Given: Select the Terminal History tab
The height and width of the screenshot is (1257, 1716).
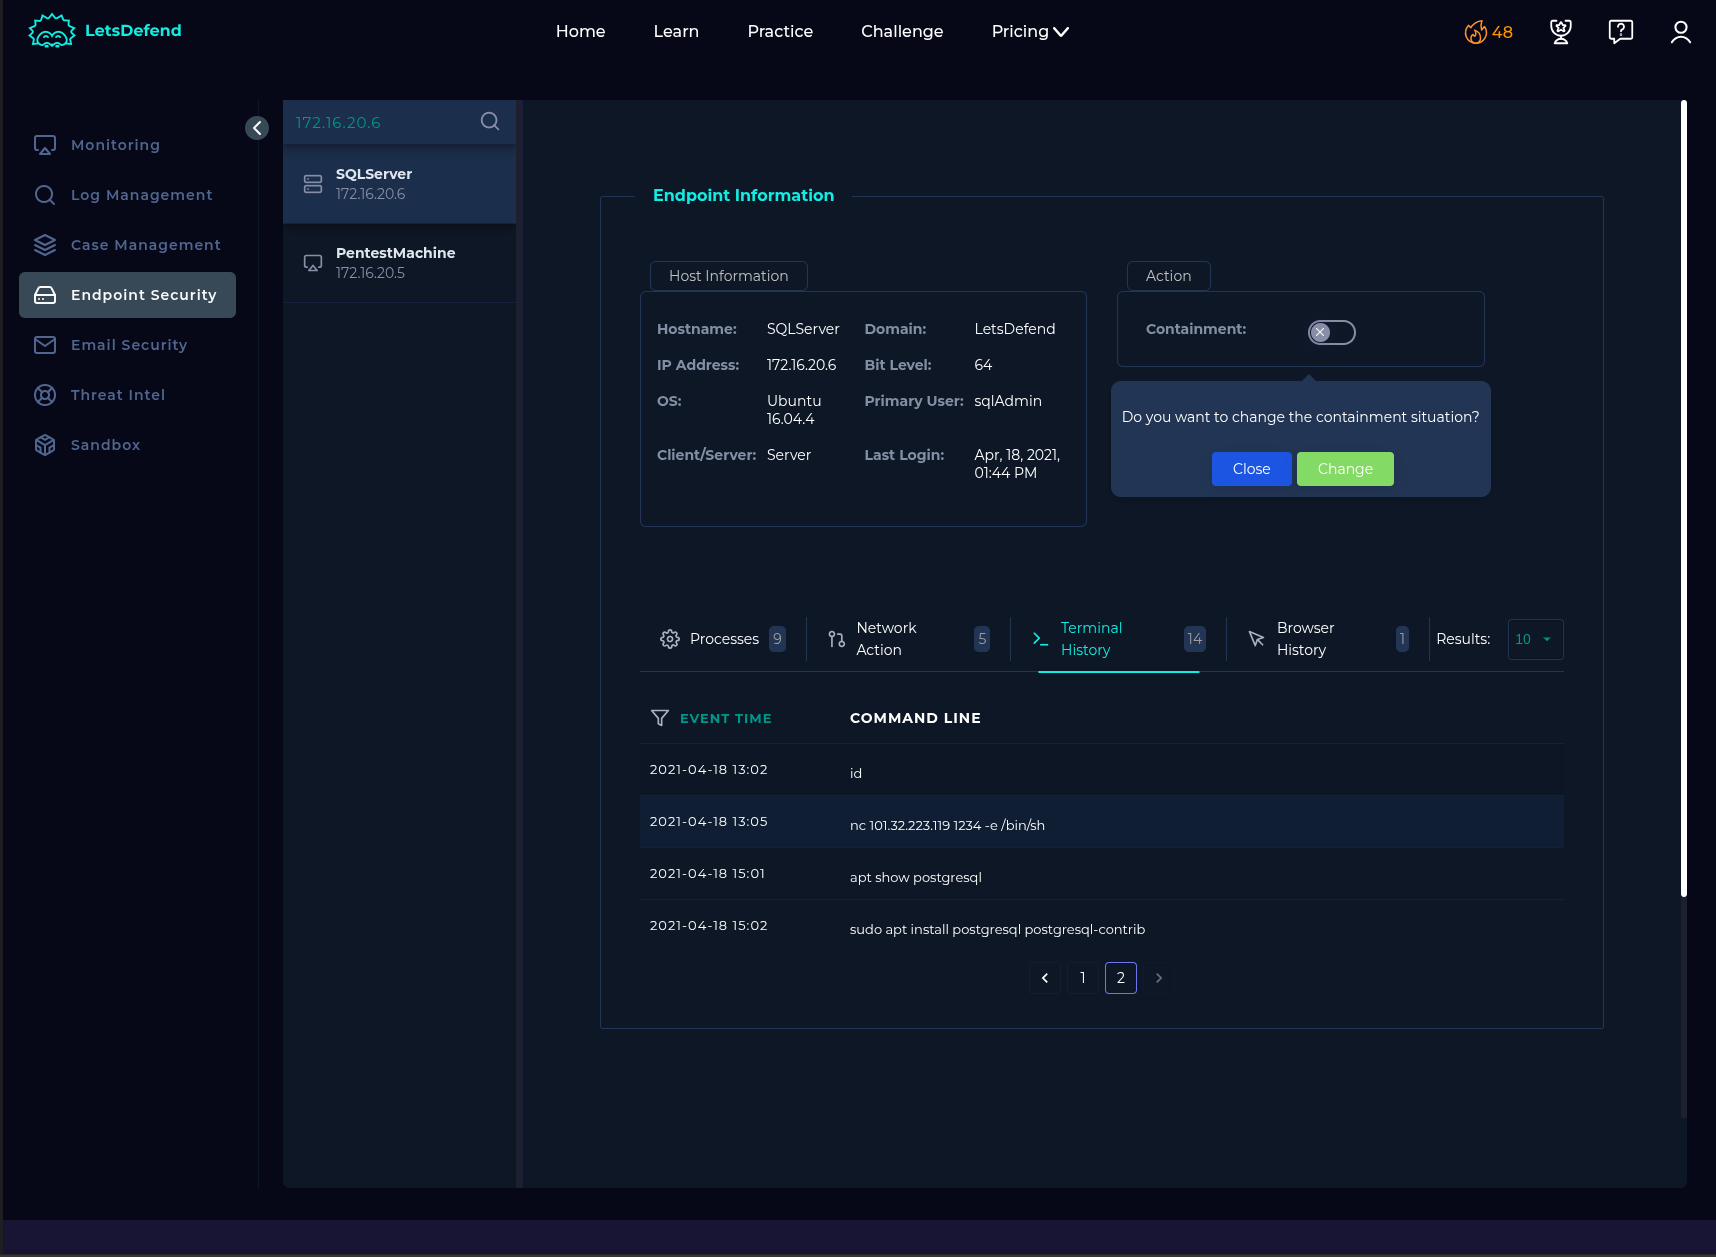Looking at the screenshot, I should pyautogui.click(x=1118, y=639).
